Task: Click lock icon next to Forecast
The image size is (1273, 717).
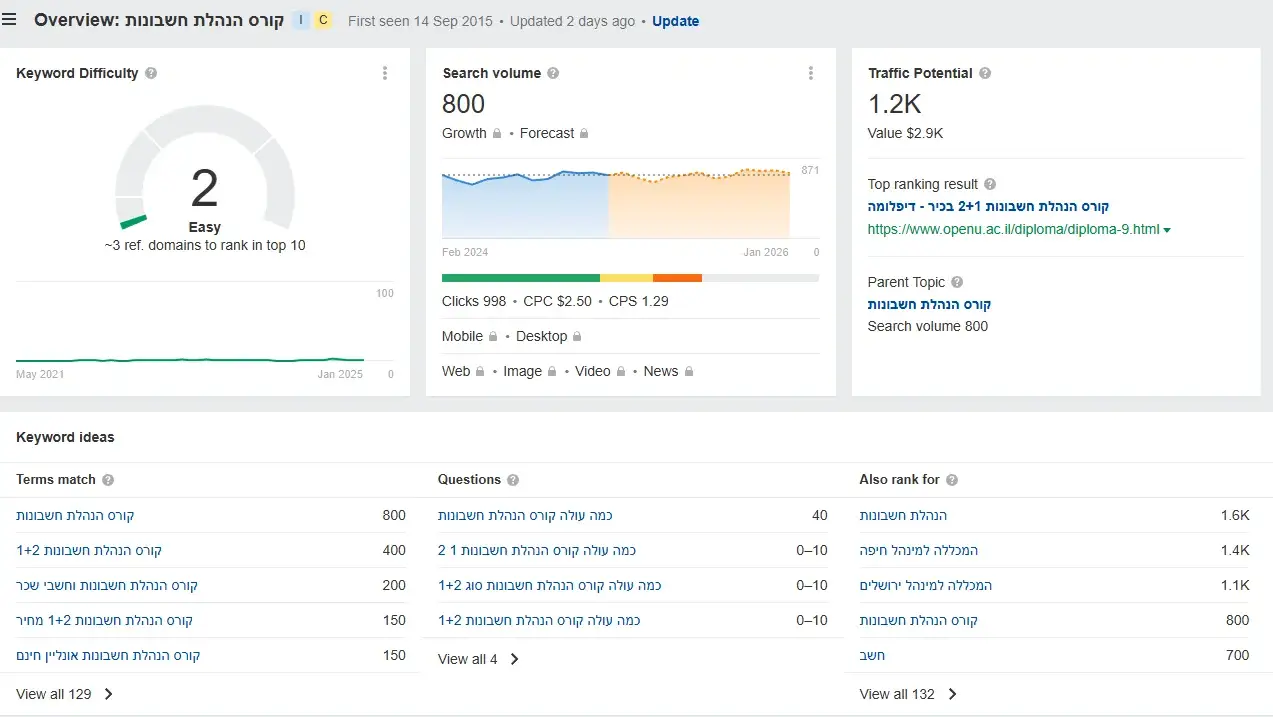Action: coord(584,133)
